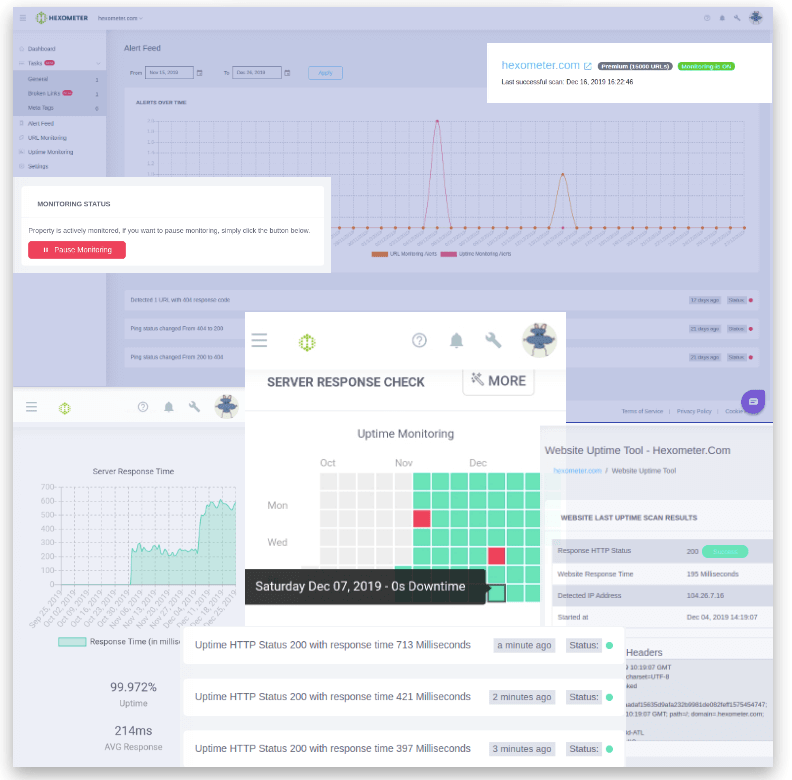Open Privacy Policy footer link
This screenshot has height=780, width=792.
tap(694, 411)
